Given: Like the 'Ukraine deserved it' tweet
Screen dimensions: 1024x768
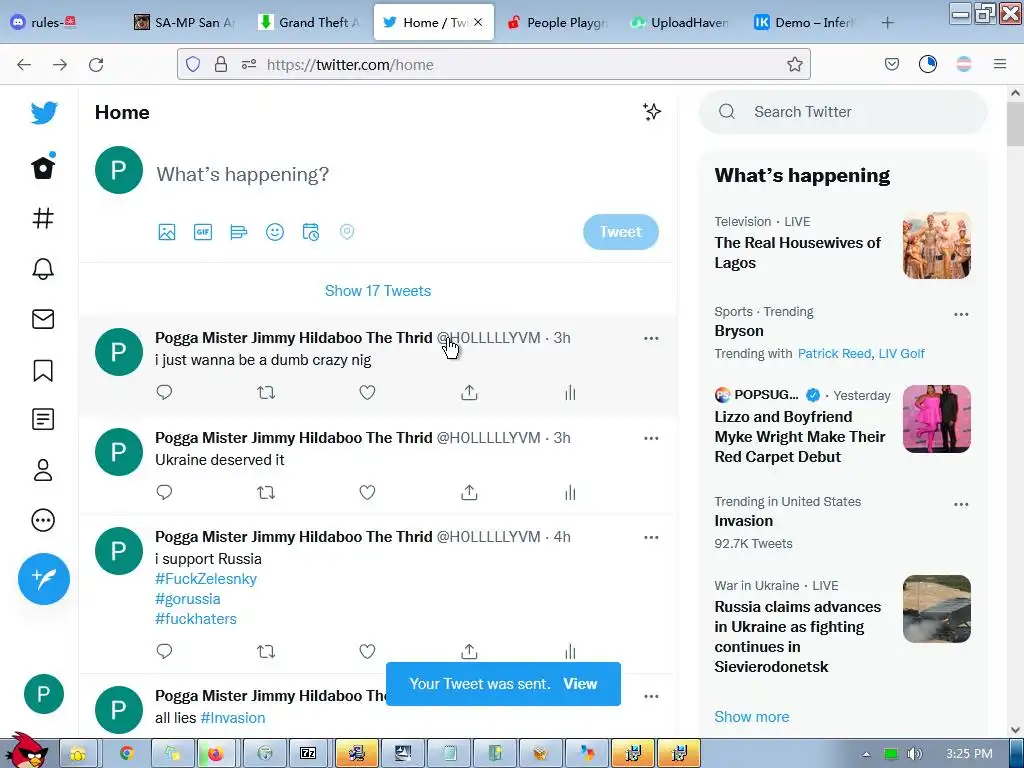Looking at the screenshot, I should coord(368,492).
